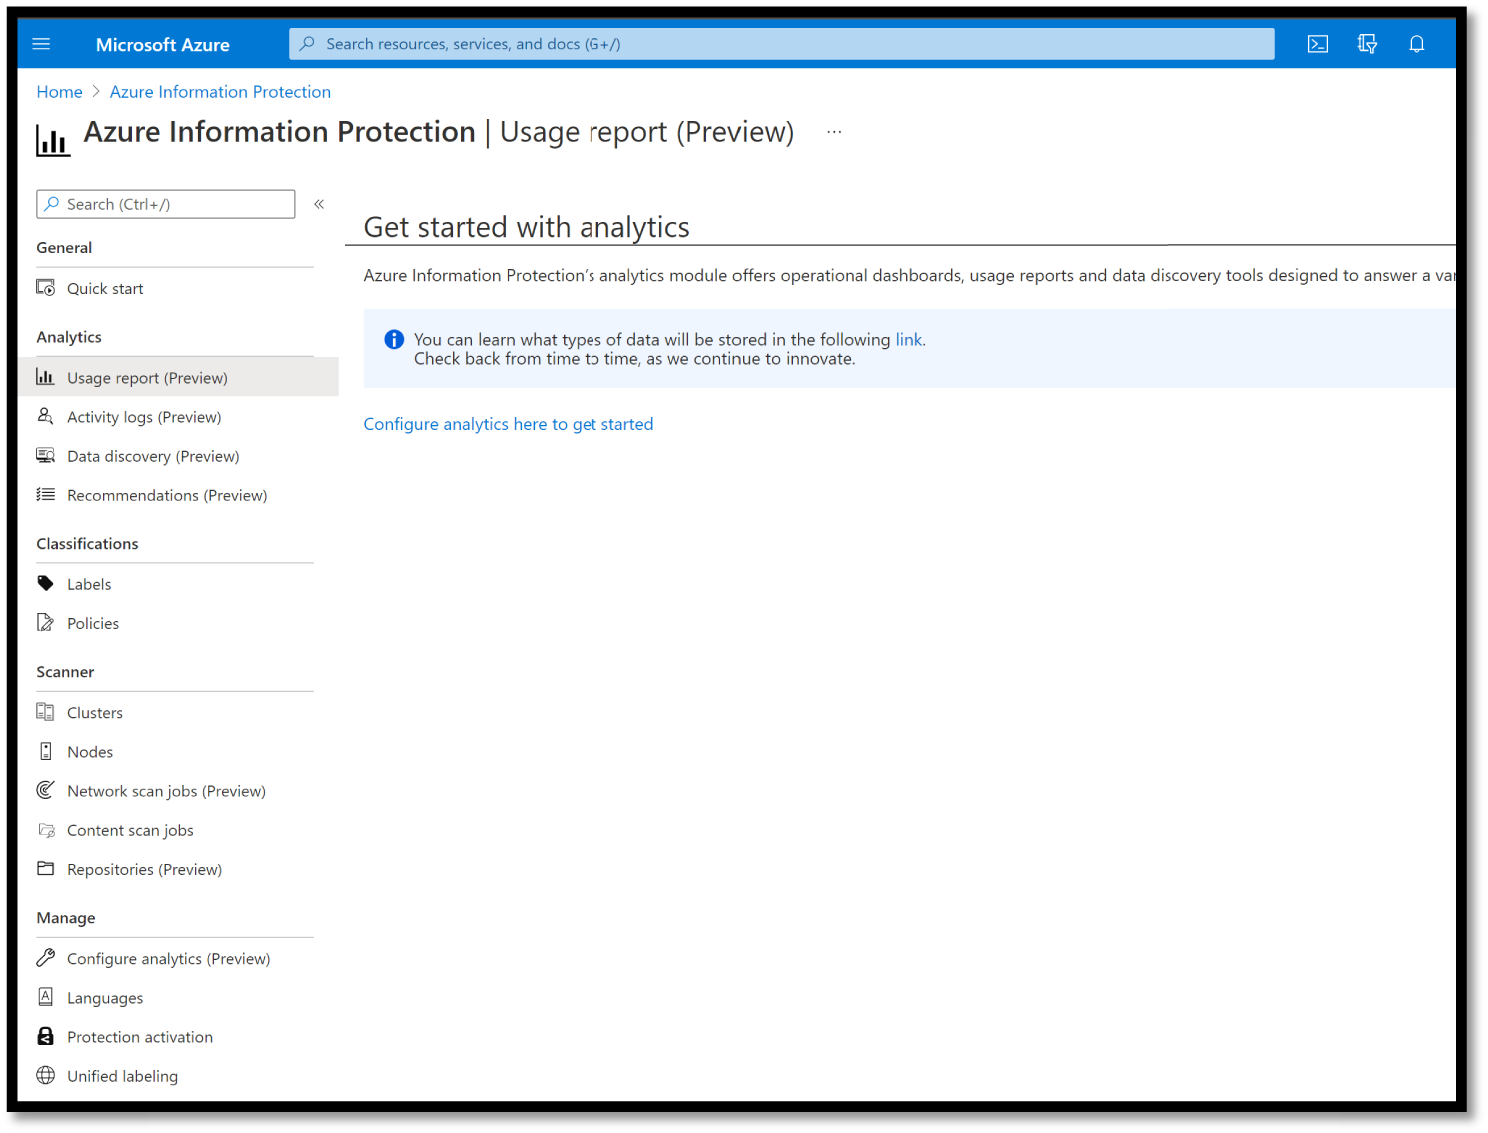Click the Network scan jobs radar icon
Viewport: 1488px width, 1133px height.
(x=45, y=790)
